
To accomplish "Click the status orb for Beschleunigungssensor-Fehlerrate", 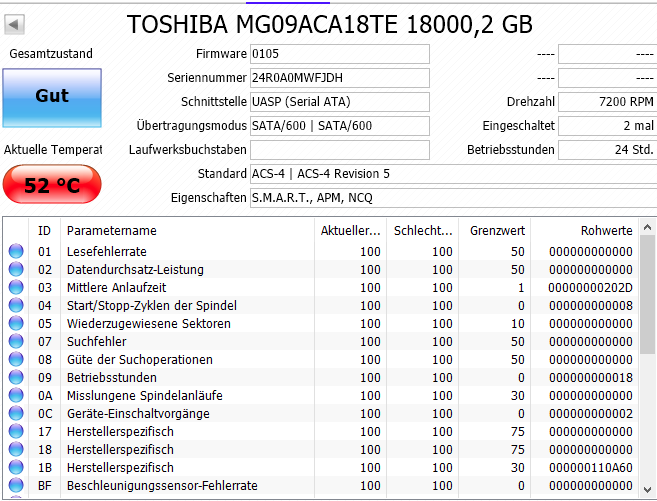I will click(16, 486).
